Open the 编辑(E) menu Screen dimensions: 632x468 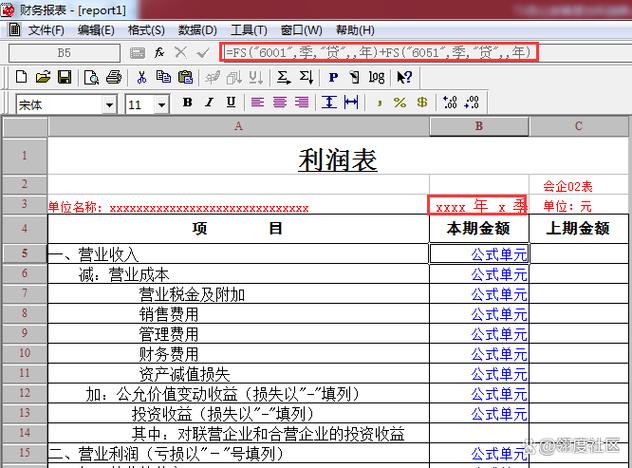pos(96,30)
